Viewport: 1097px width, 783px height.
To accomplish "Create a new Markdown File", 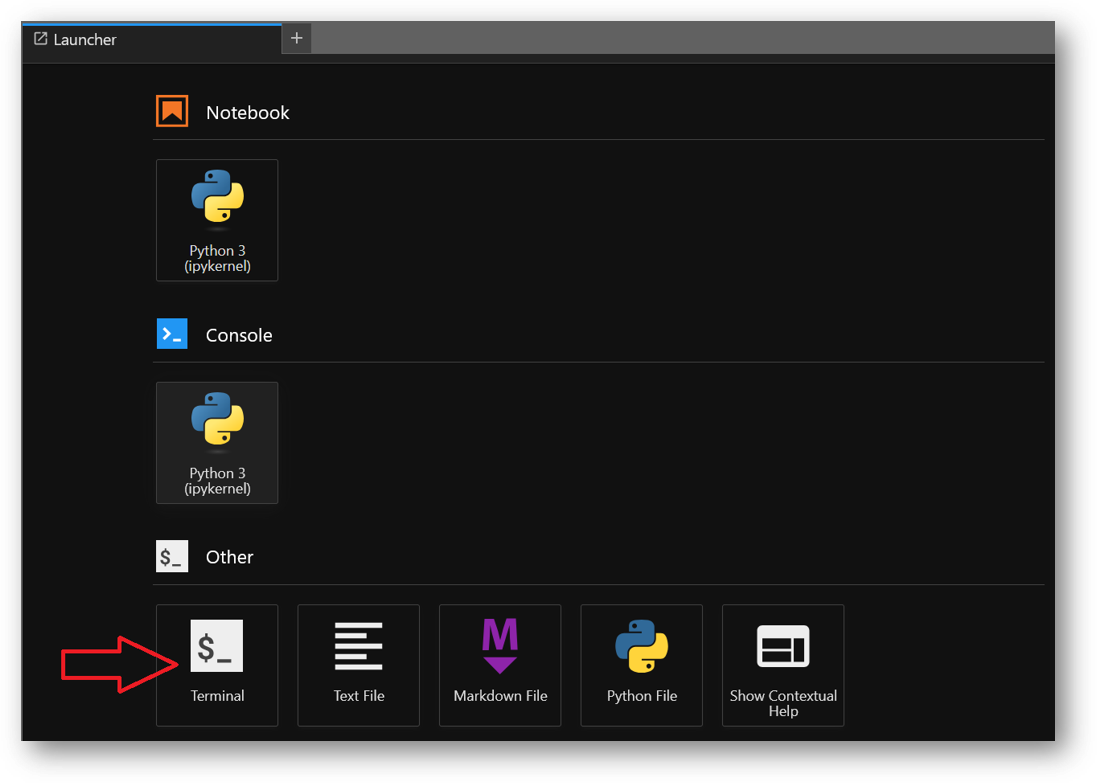I will pyautogui.click(x=500, y=665).
